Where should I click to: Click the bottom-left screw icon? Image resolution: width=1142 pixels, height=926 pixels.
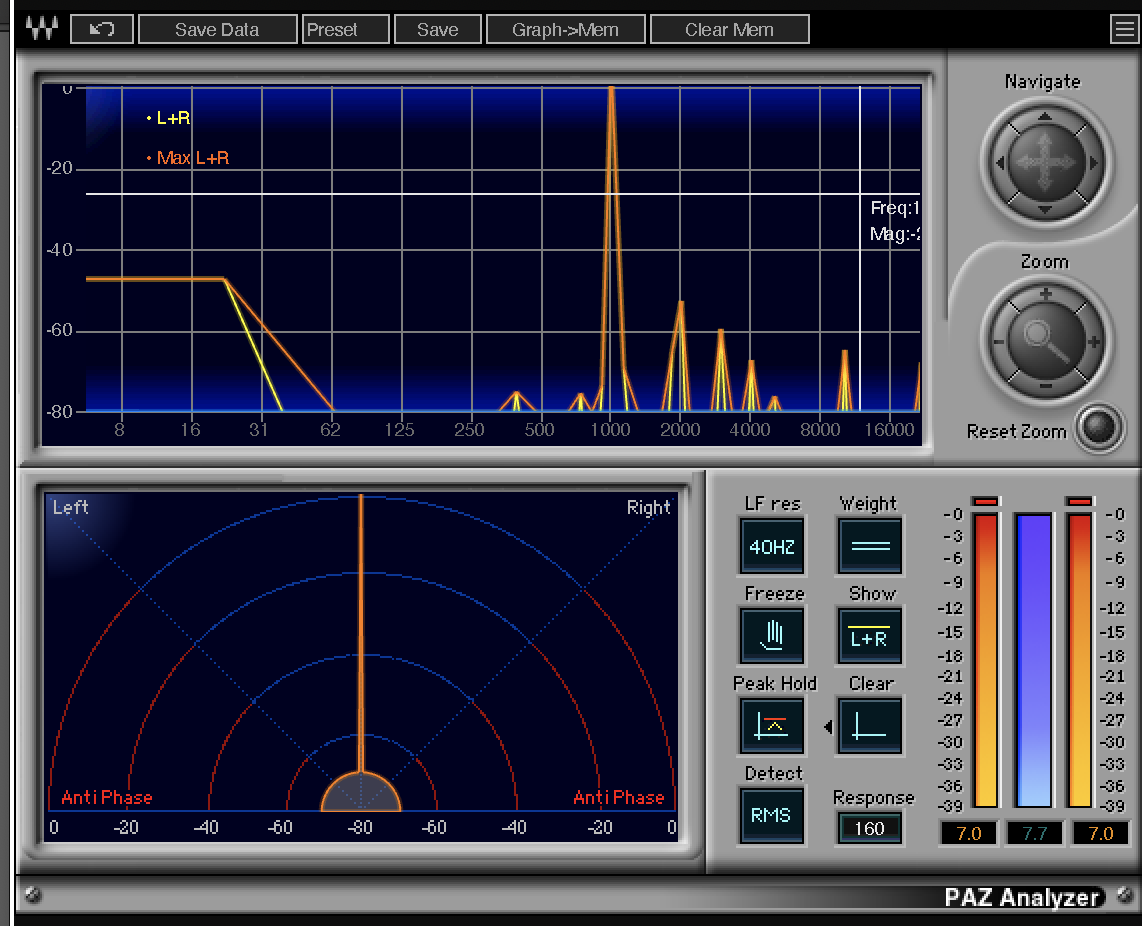pyautogui.click(x=33, y=895)
